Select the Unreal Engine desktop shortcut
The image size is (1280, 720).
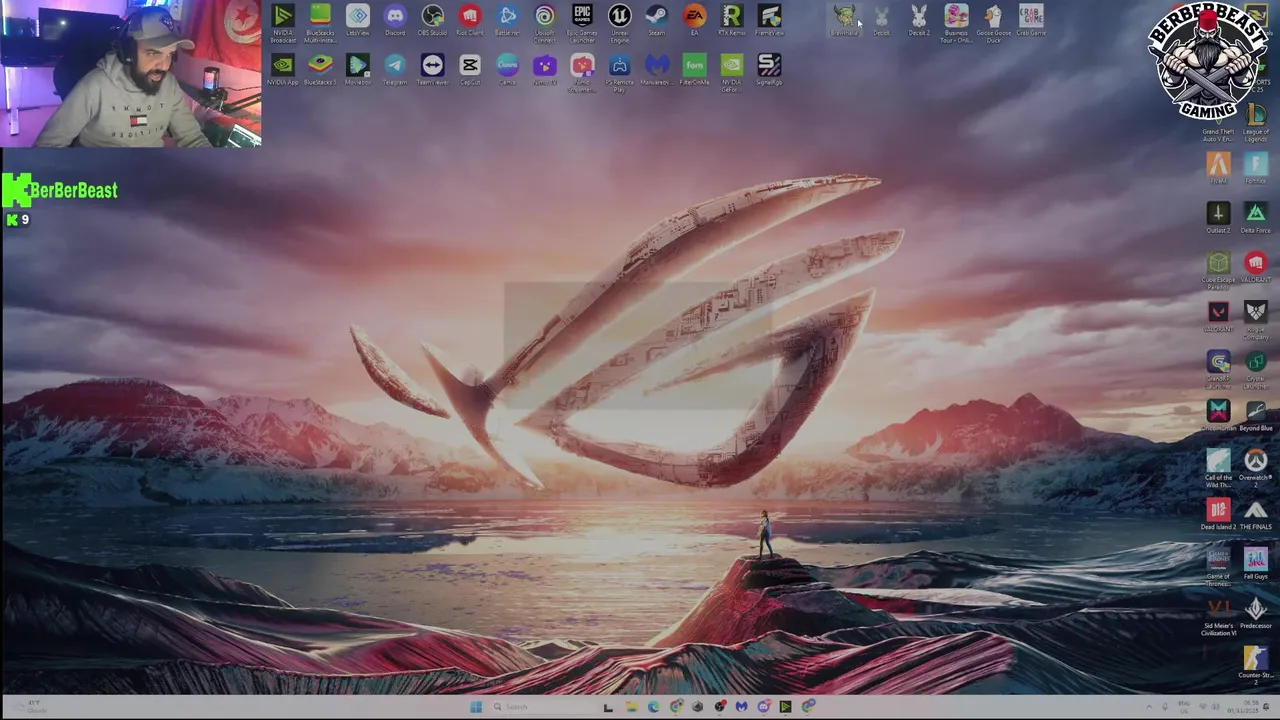click(x=619, y=22)
